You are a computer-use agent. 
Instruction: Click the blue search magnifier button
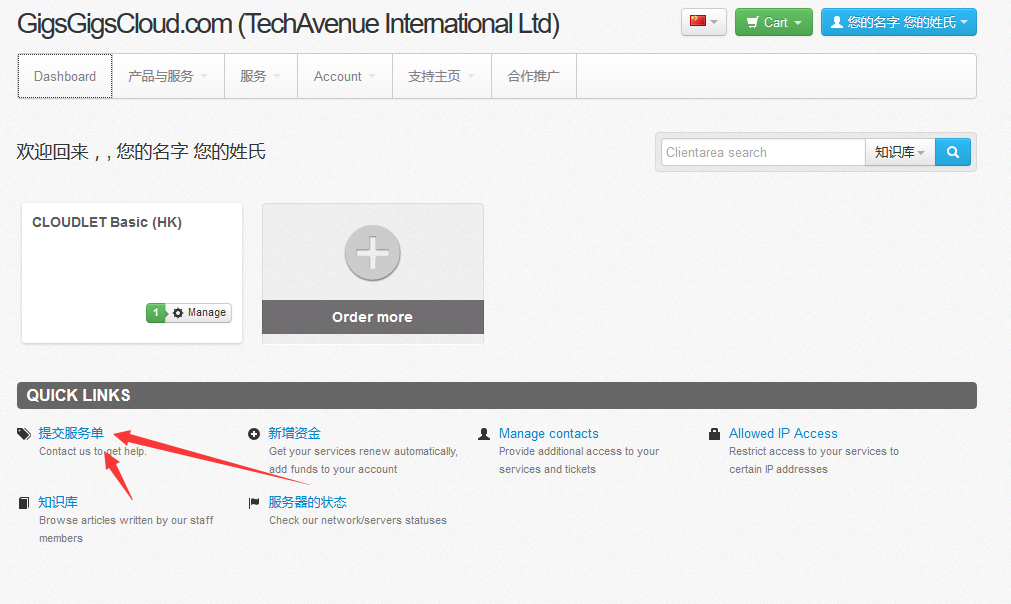click(x=953, y=153)
